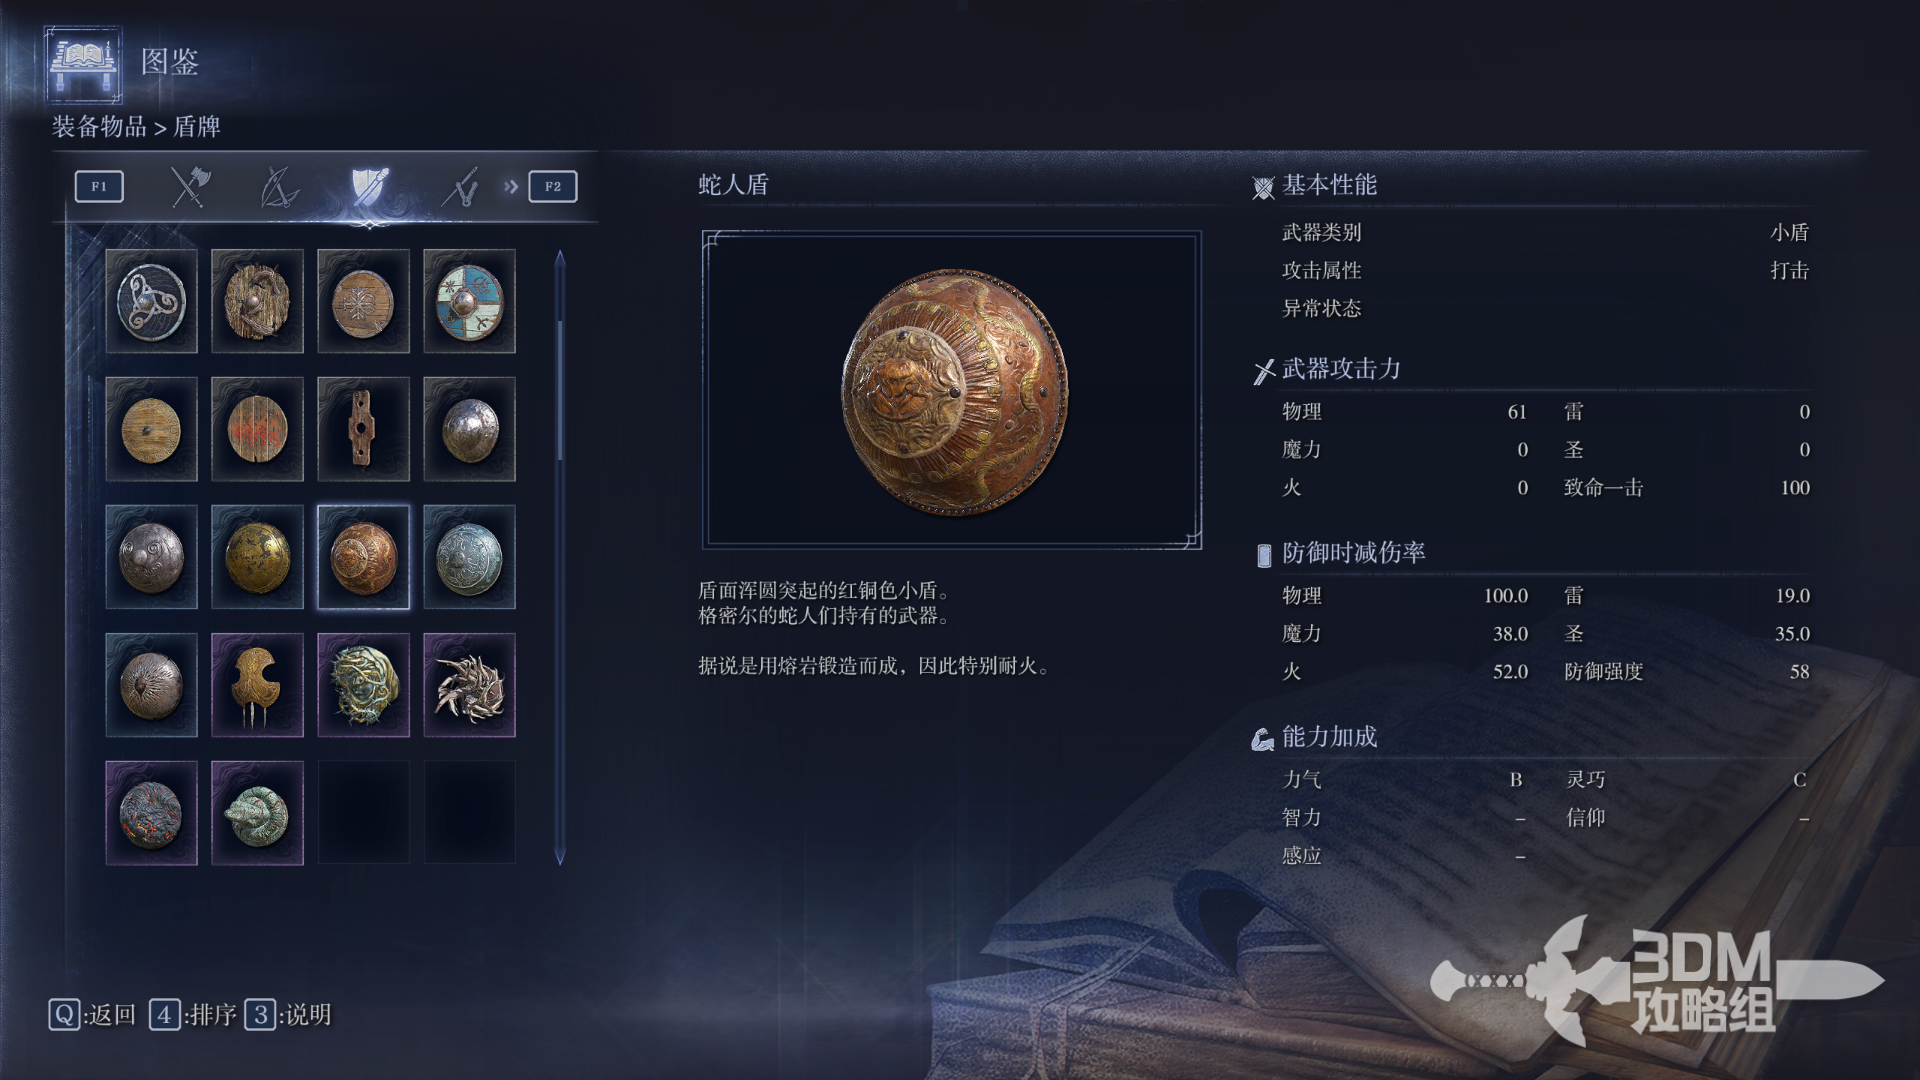The image size is (1920, 1080).
Task: Select the thorny spiked shield icon
Action: click(470, 685)
